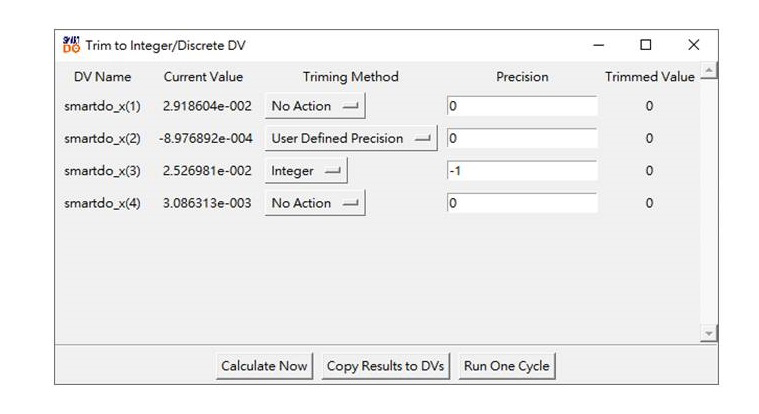Select Precision field containing -1
The width and height of the screenshot is (759, 414).
point(521,171)
